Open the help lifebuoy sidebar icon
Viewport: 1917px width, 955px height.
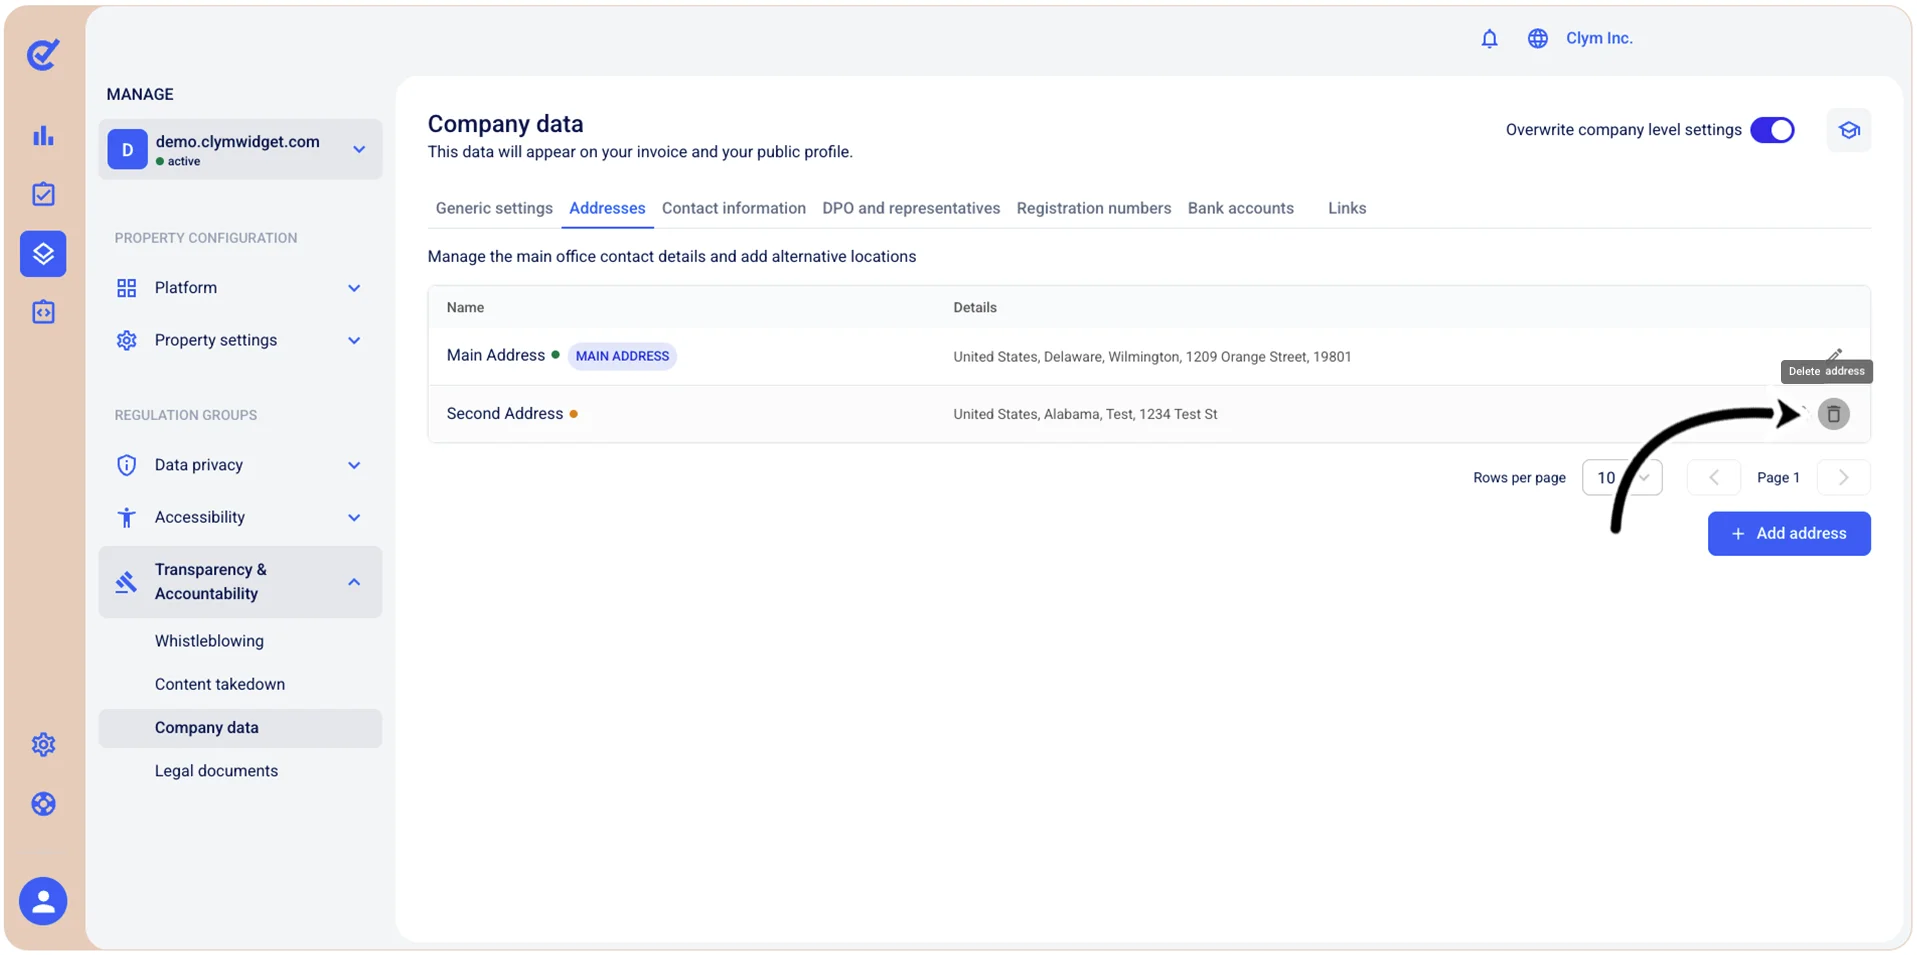(x=43, y=804)
